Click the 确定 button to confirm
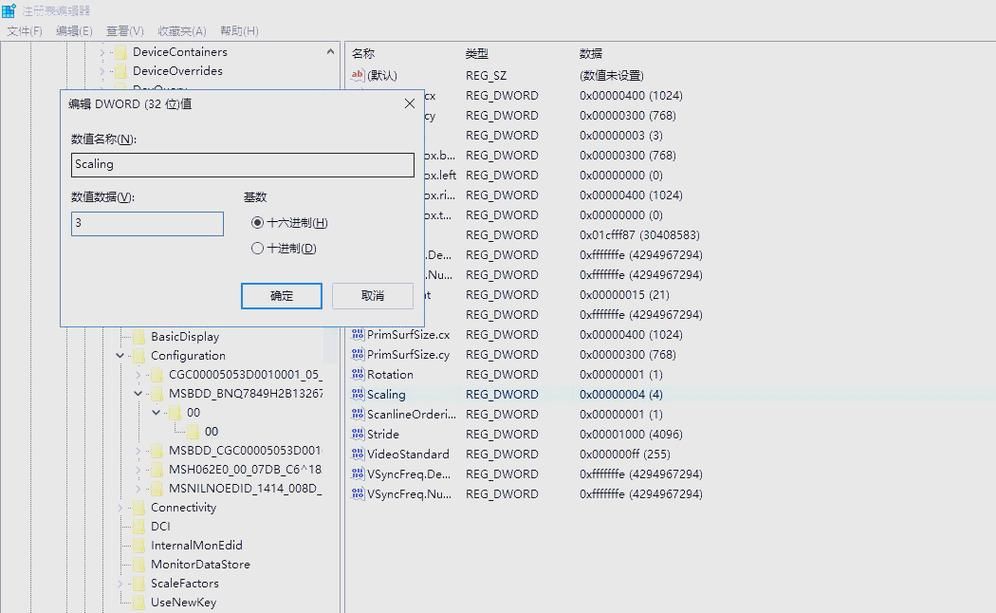This screenshot has height=613, width=996. tap(281, 295)
